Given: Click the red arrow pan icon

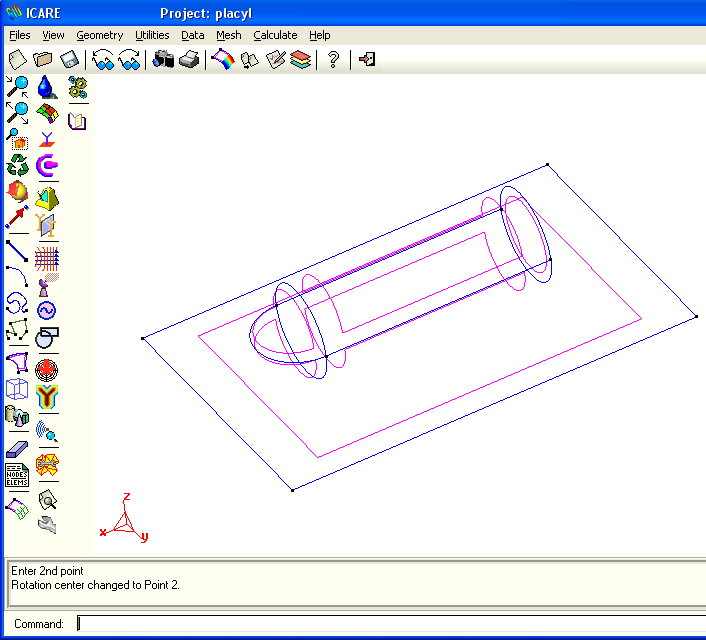Looking at the screenshot, I should (17, 217).
